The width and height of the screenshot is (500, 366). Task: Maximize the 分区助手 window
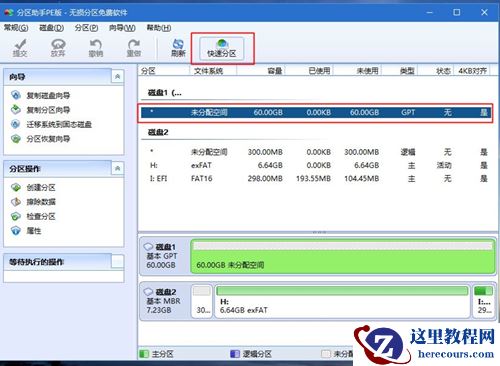tap(457, 13)
